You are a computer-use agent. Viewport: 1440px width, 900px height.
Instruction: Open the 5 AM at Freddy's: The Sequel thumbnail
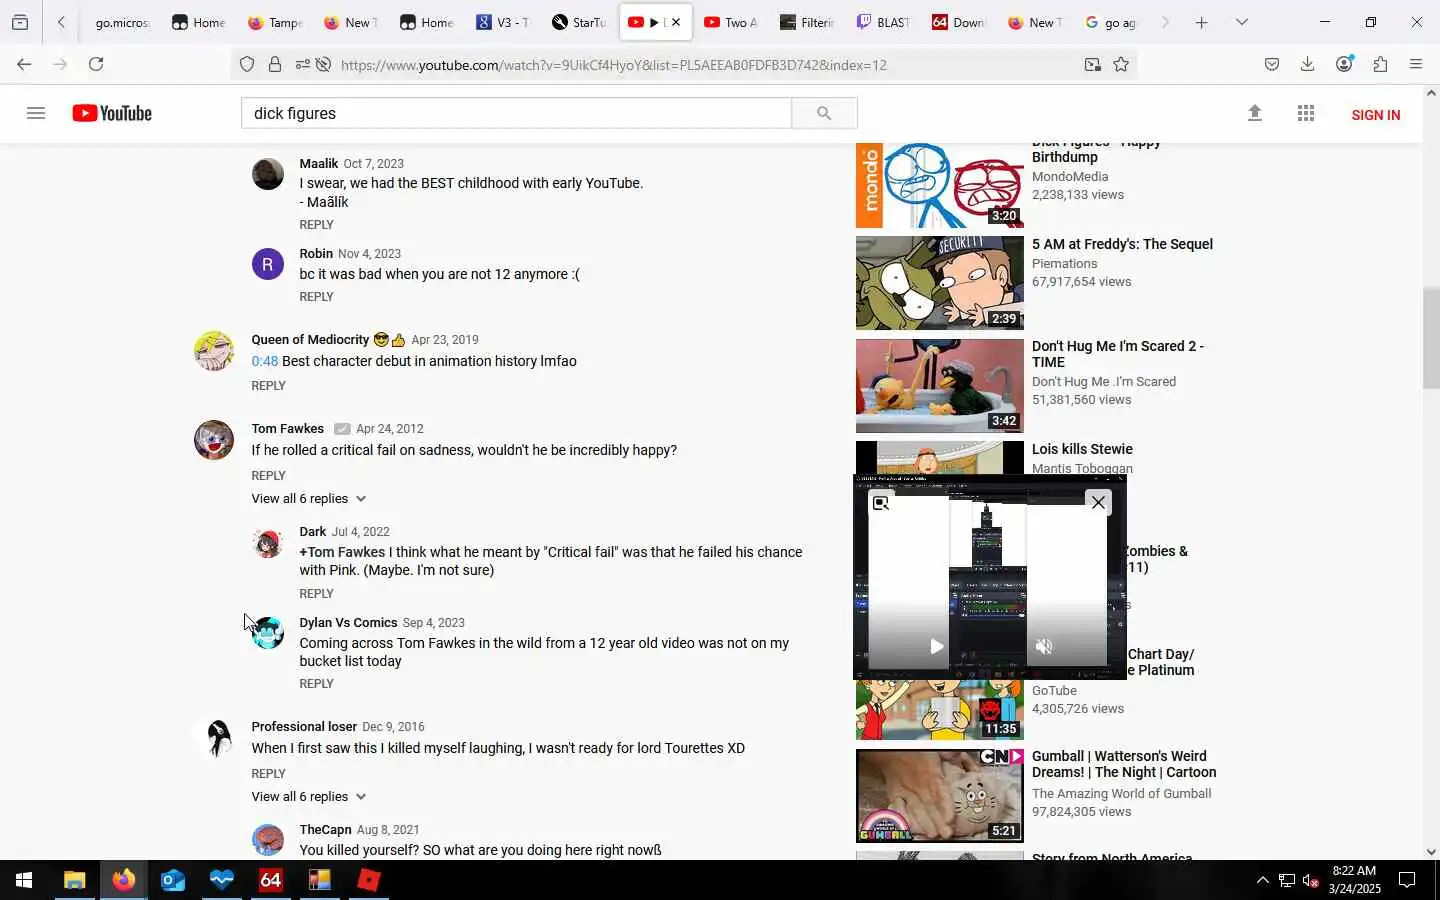[x=939, y=283]
